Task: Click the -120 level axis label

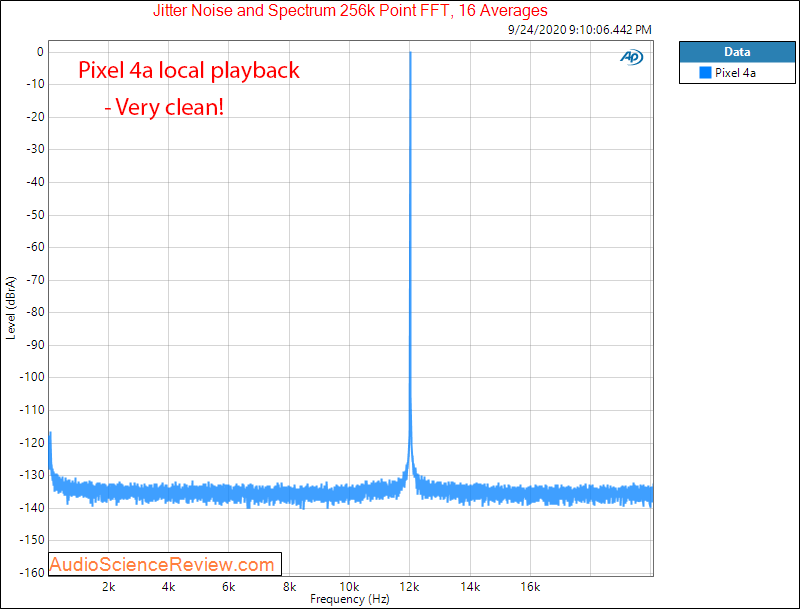Action: tap(32, 443)
